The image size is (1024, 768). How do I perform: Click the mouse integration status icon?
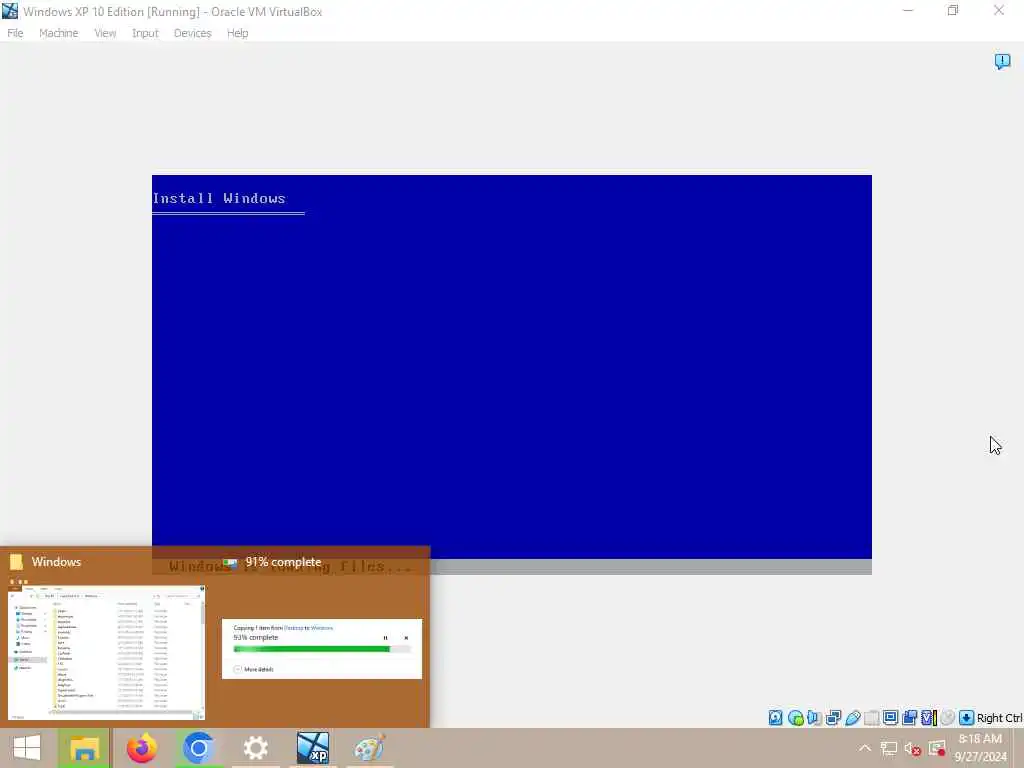click(x=948, y=718)
